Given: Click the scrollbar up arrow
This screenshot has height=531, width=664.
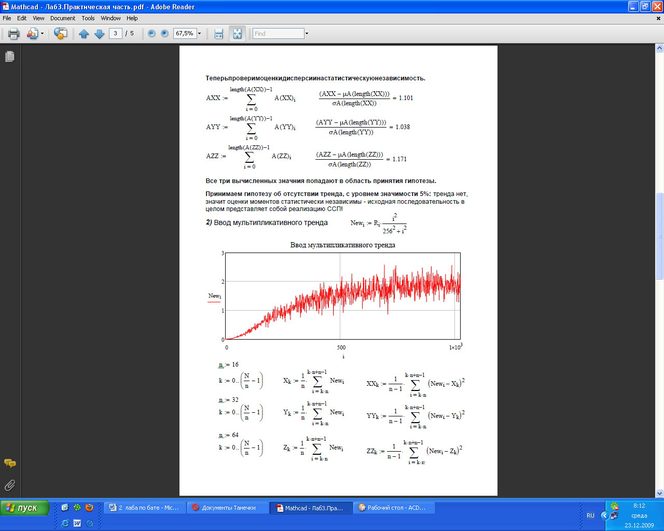Looking at the screenshot, I should 659,47.
